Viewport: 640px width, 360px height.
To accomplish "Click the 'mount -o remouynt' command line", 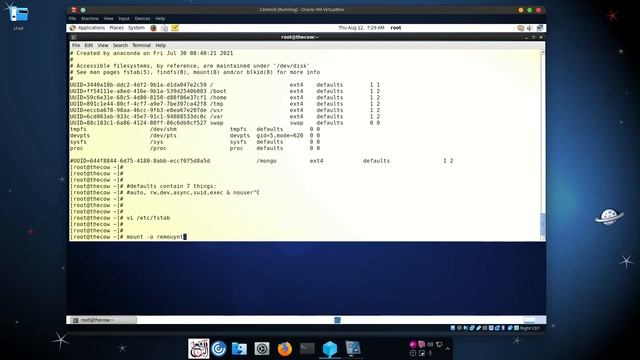I will 128,237.
